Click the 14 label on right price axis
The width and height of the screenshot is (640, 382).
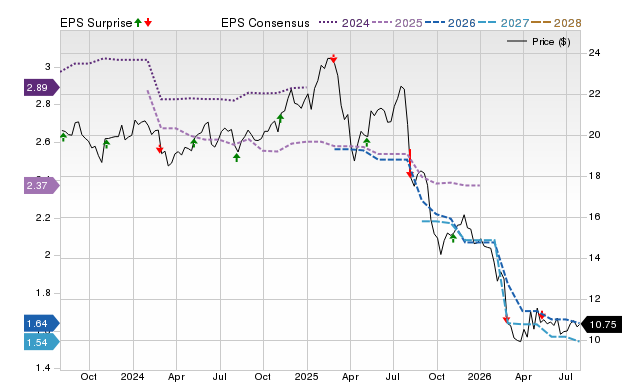(x=594, y=258)
